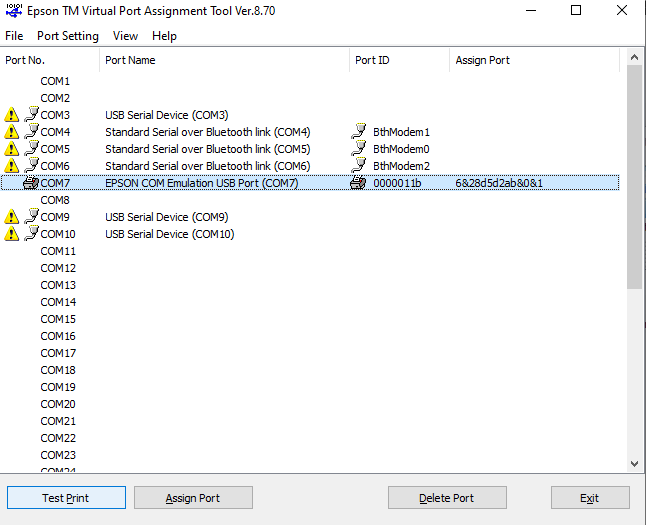Click the Test Print button
Viewport: 646px width, 525px height.
point(66,497)
